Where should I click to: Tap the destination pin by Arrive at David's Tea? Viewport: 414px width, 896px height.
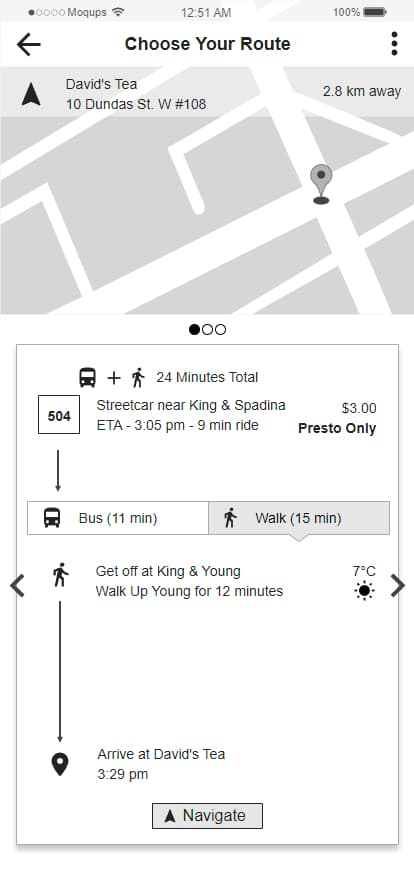(x=59, y=765)
